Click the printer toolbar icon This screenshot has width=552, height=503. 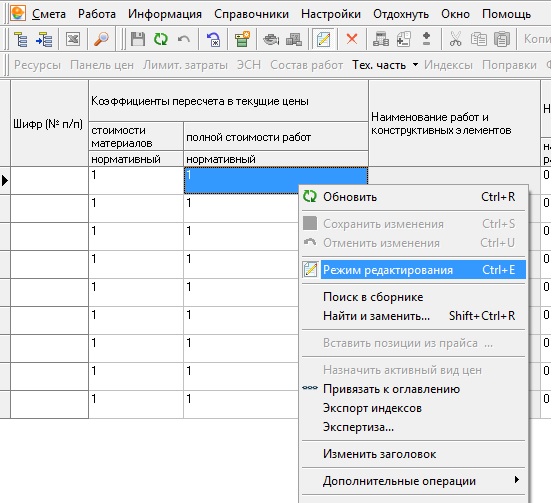[x=271, y=39]
